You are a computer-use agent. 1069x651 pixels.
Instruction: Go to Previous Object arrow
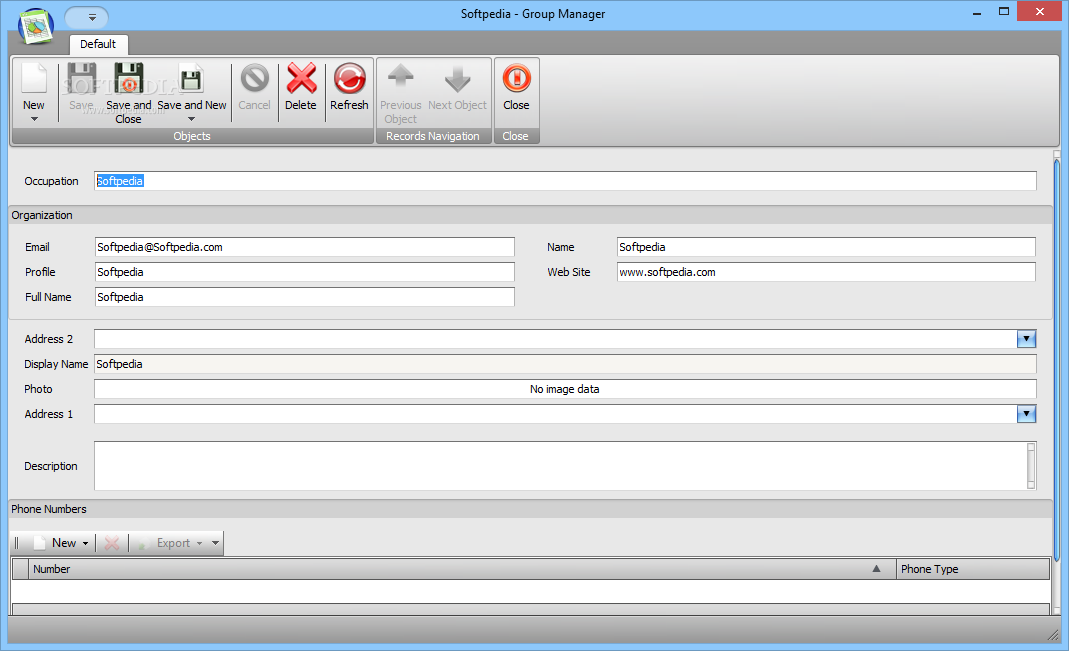tap(400, 78)
